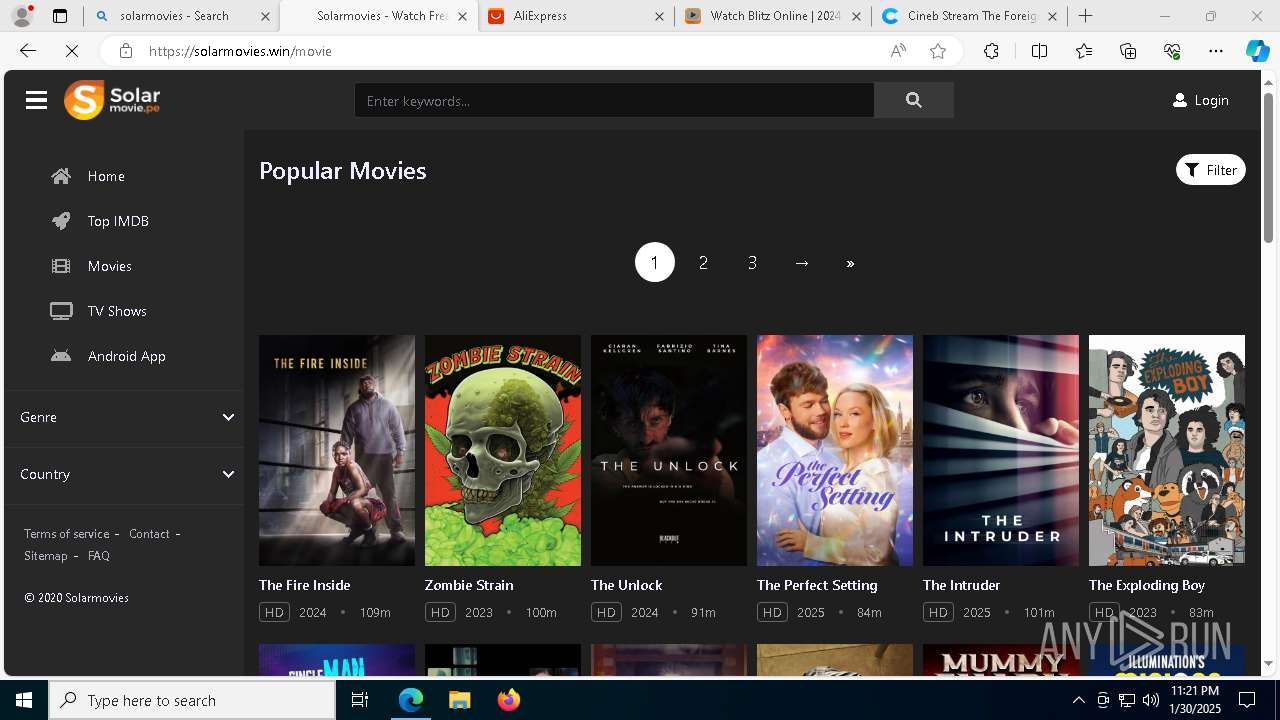The width and height of the screenshot is (1280, 720).
Task: Open tab actions menu icon
Action: pos(60,16)
